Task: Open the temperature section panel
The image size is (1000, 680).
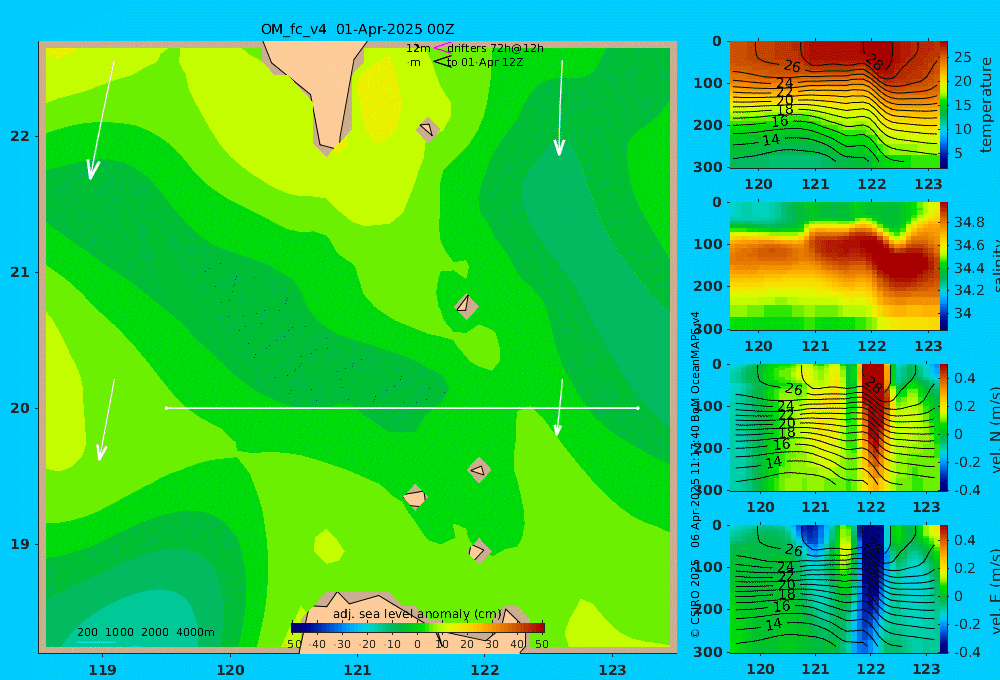Action: [x=835, y=105]
